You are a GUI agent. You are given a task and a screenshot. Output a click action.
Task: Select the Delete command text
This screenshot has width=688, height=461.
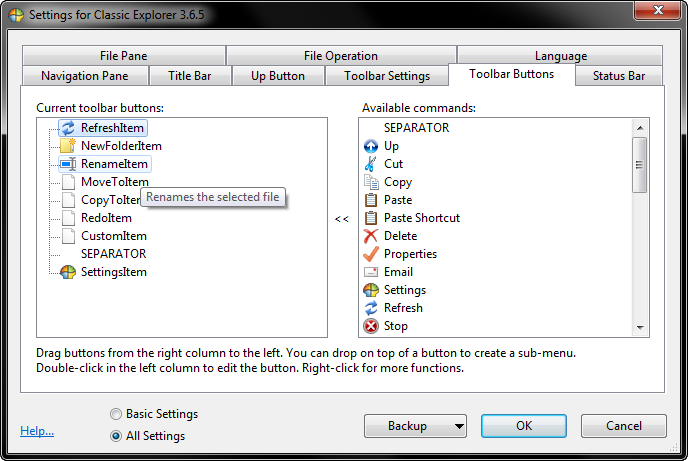click(400, 236)
